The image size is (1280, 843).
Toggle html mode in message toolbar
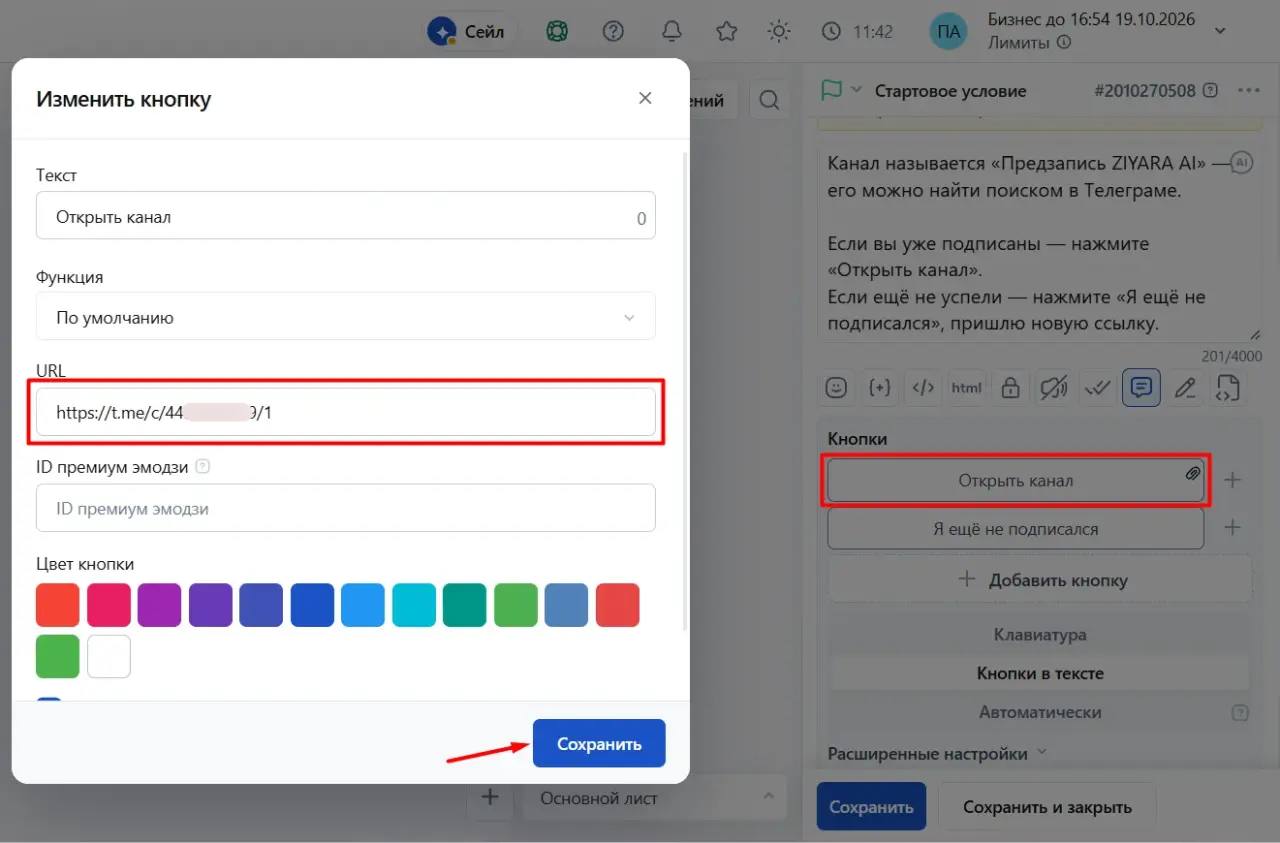(x=966, y=388)
